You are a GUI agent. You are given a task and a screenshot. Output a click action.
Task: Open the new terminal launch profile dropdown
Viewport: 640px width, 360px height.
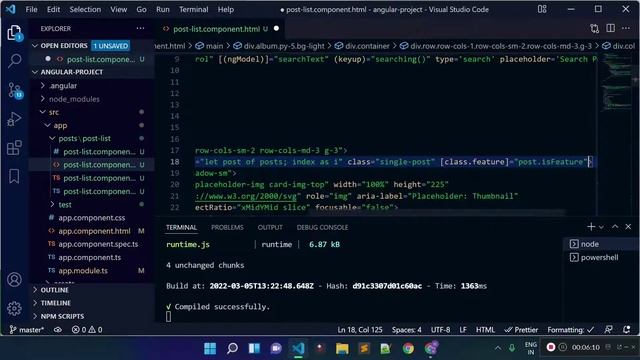[x=601, y=227]
